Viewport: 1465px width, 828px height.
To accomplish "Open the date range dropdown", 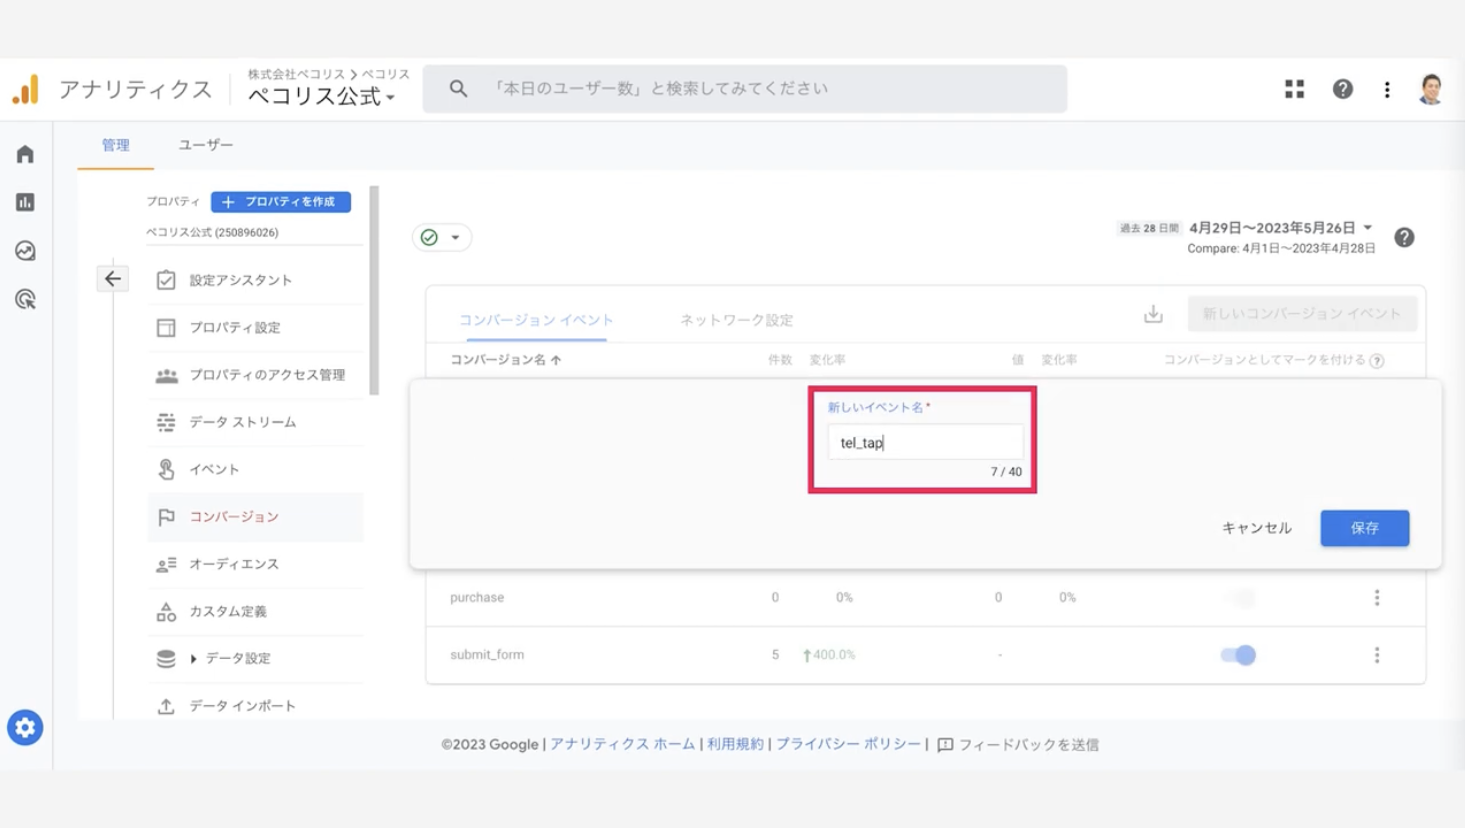I will (x=1281, y=228).
